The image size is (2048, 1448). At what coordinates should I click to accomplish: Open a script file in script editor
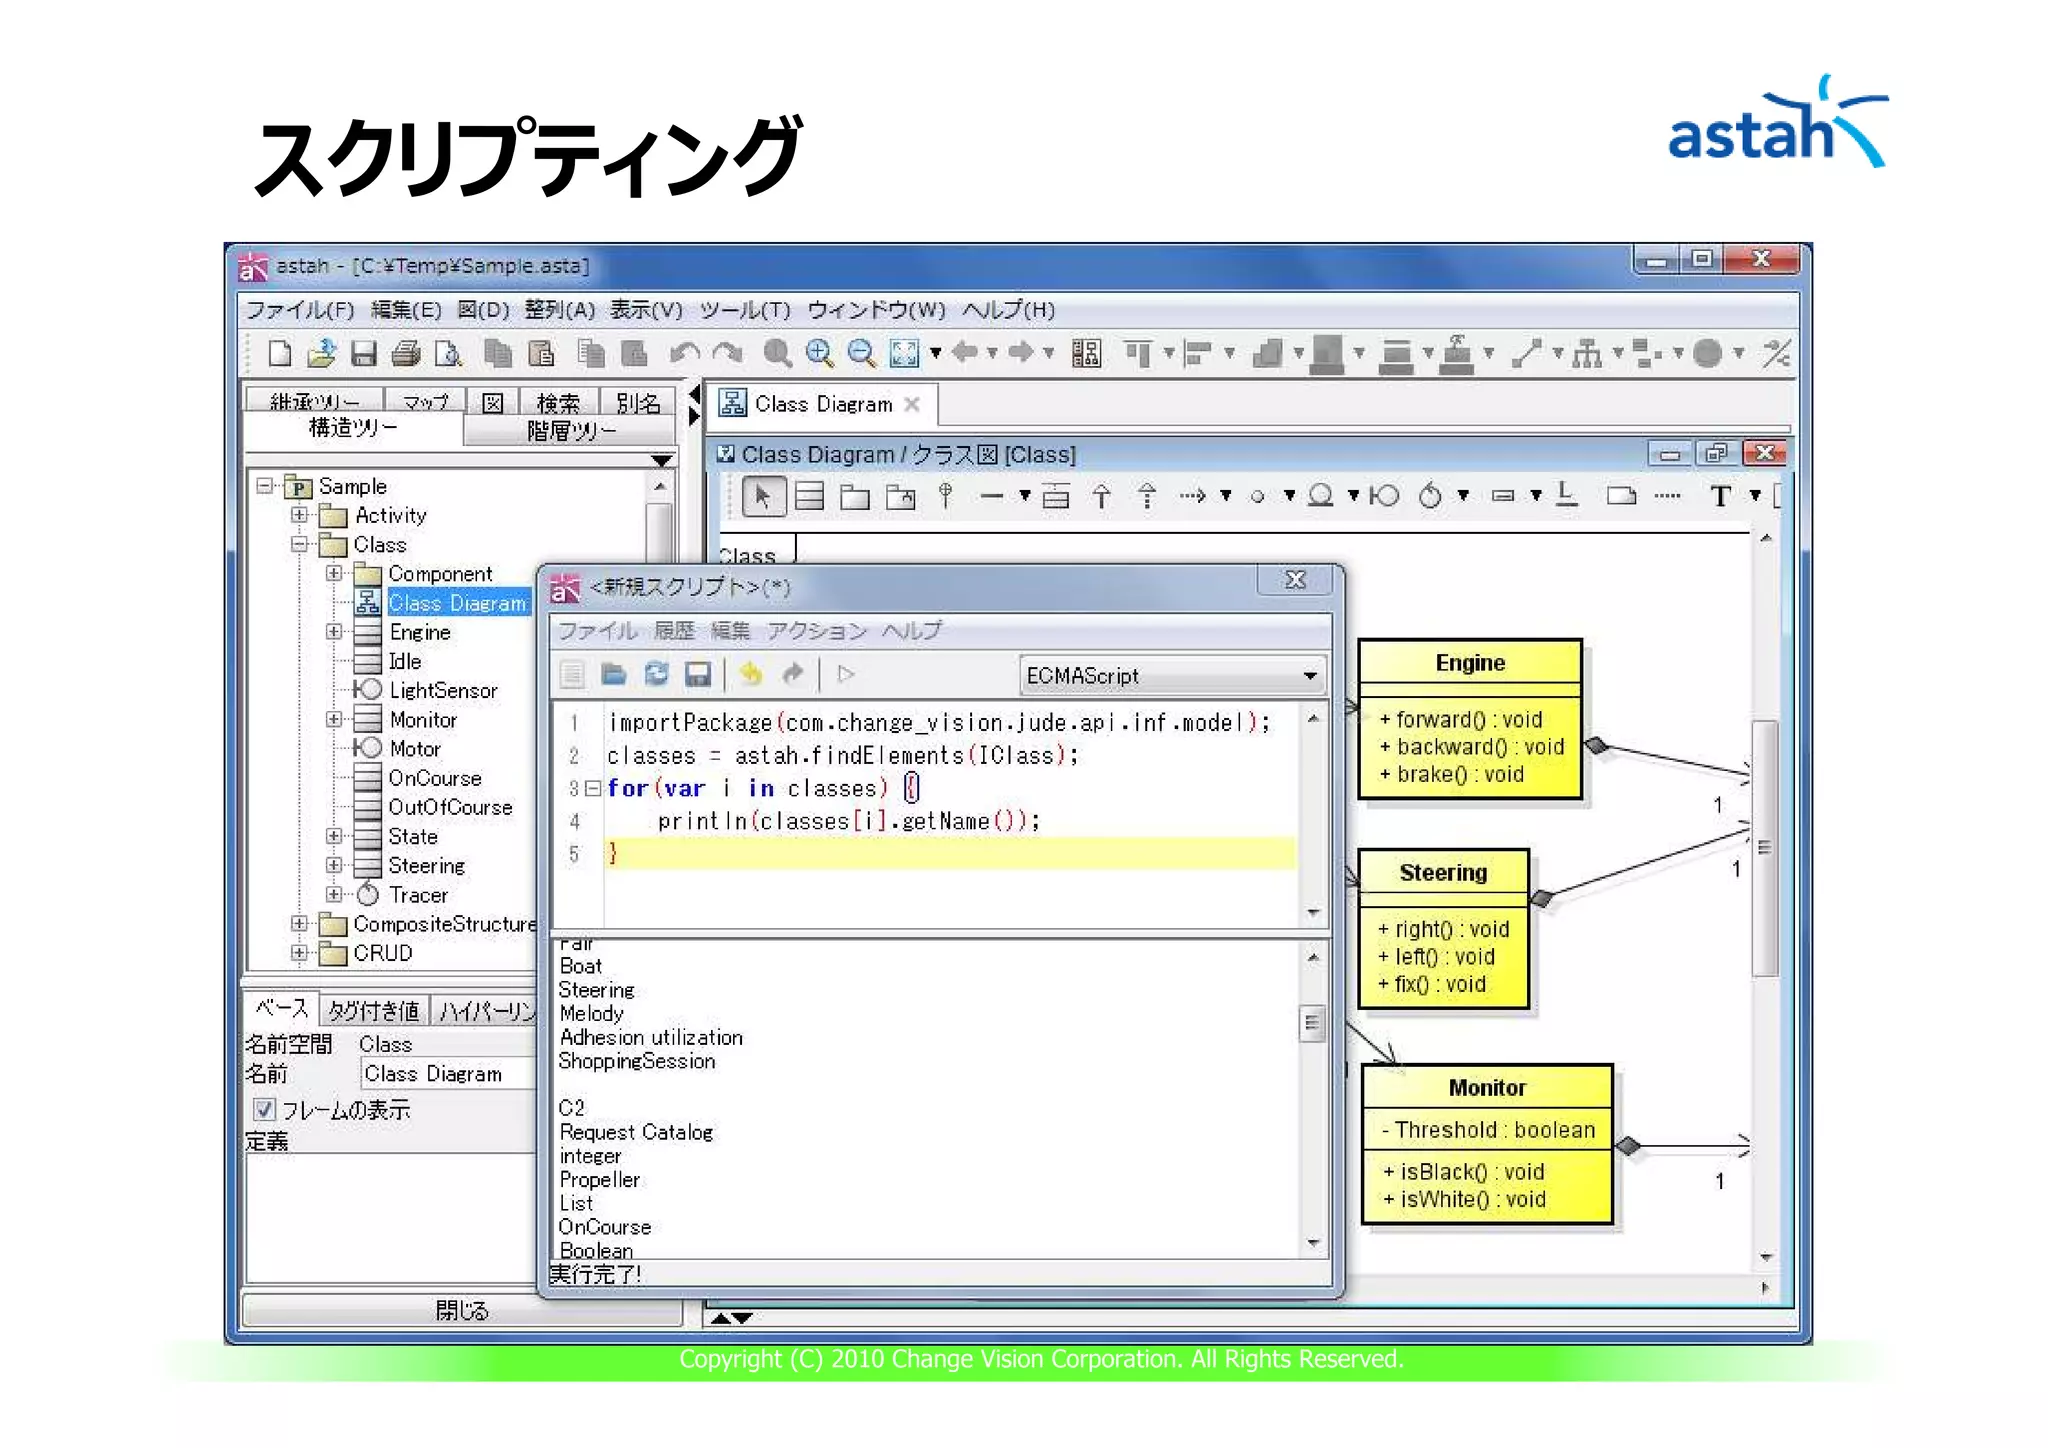pos(614,675)
